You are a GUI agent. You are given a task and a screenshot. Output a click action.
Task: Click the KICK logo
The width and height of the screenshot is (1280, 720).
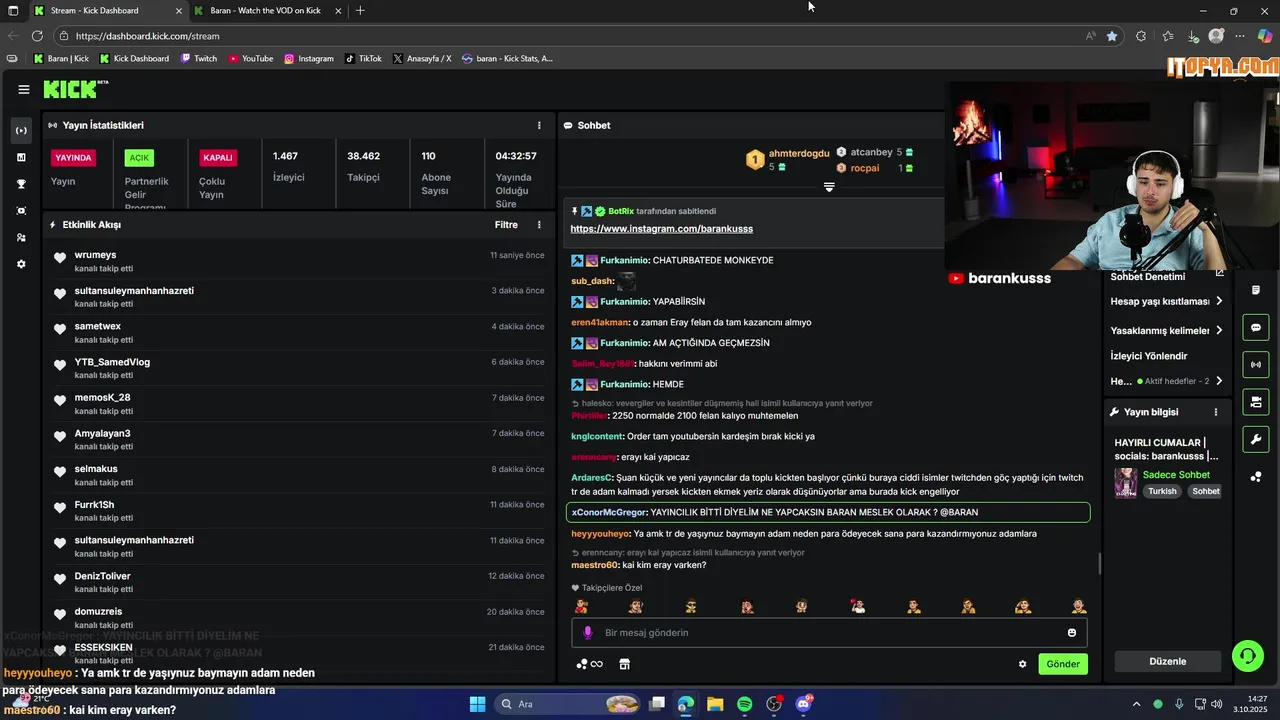(x=75, y=89)
